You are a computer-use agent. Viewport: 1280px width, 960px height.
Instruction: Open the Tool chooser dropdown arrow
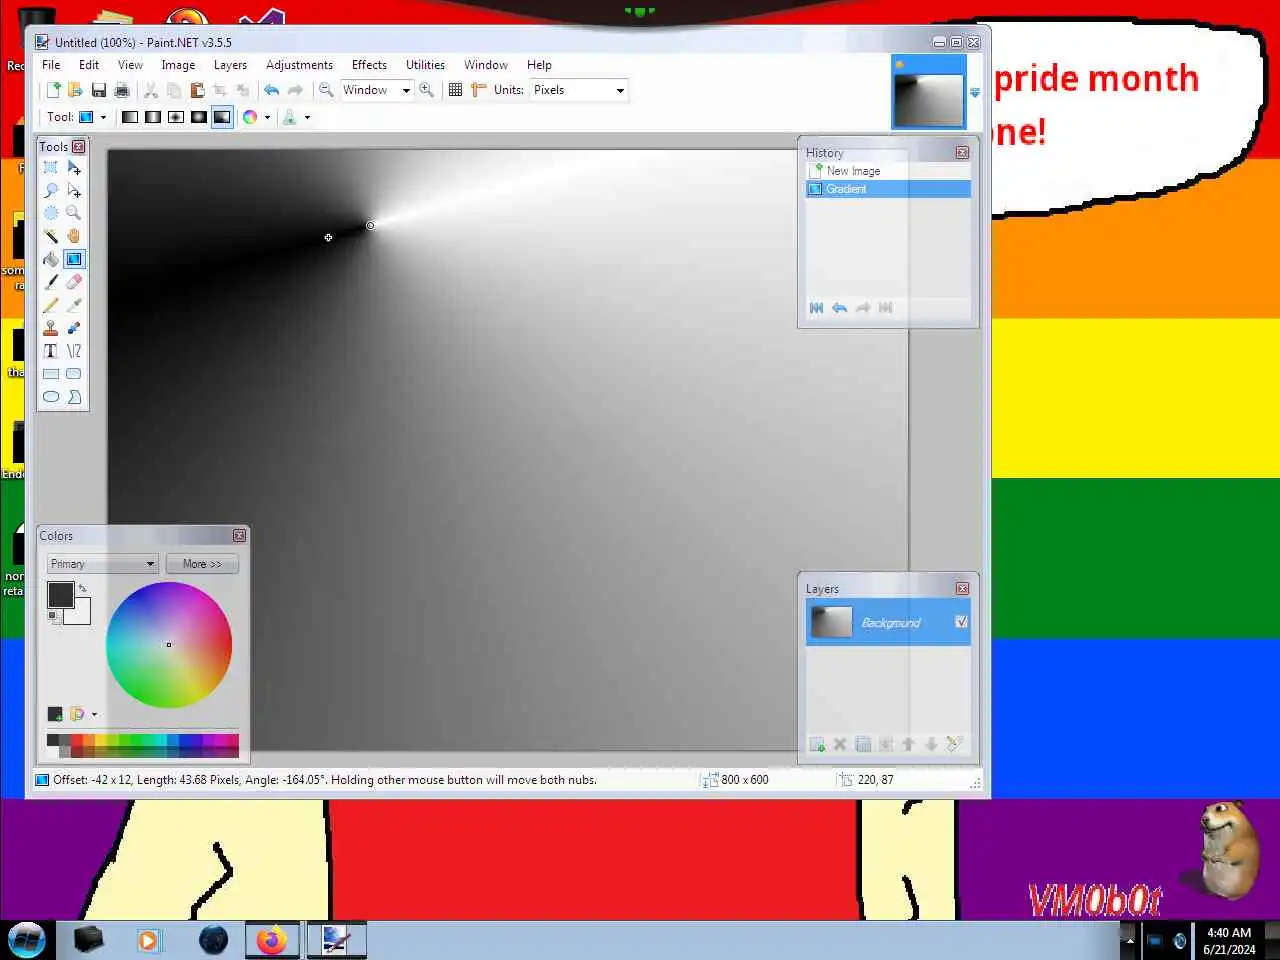(103, 117)
